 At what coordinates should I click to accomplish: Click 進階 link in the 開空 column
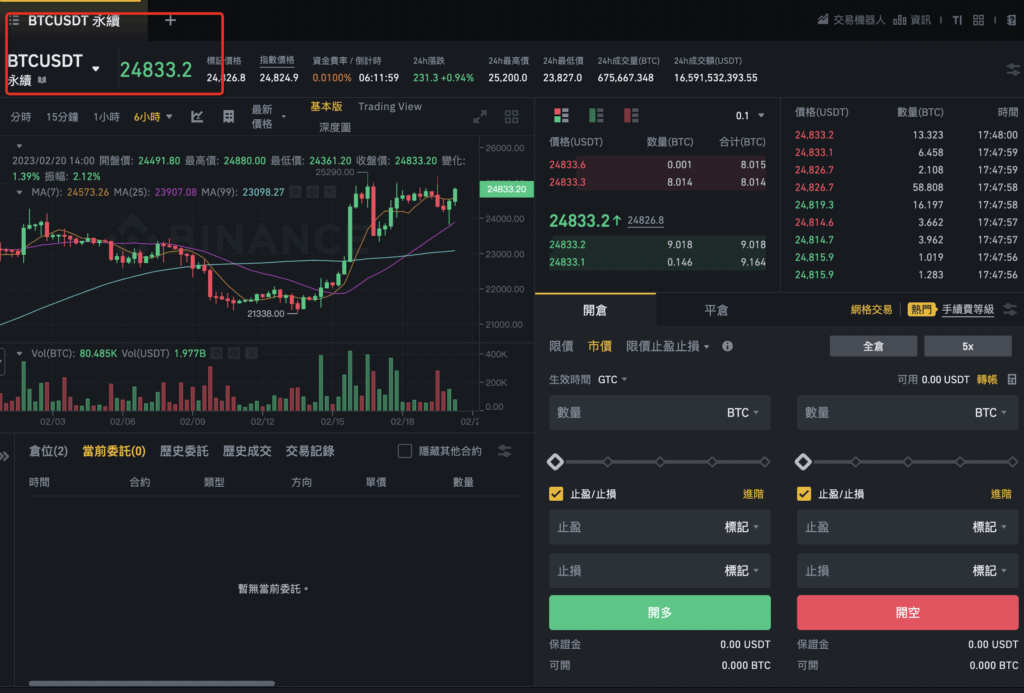1001,494
